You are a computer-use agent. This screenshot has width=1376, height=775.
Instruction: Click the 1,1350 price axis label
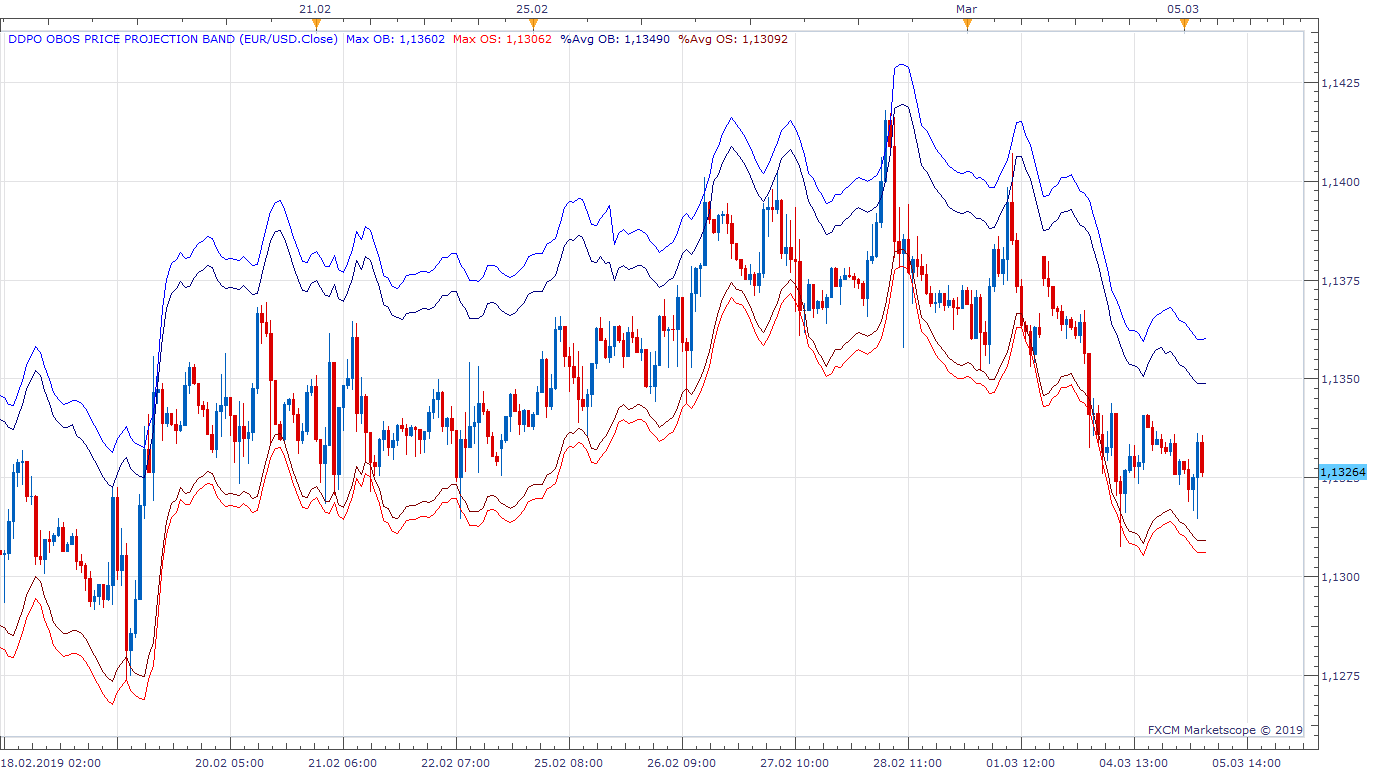[x=1340, y=380]
